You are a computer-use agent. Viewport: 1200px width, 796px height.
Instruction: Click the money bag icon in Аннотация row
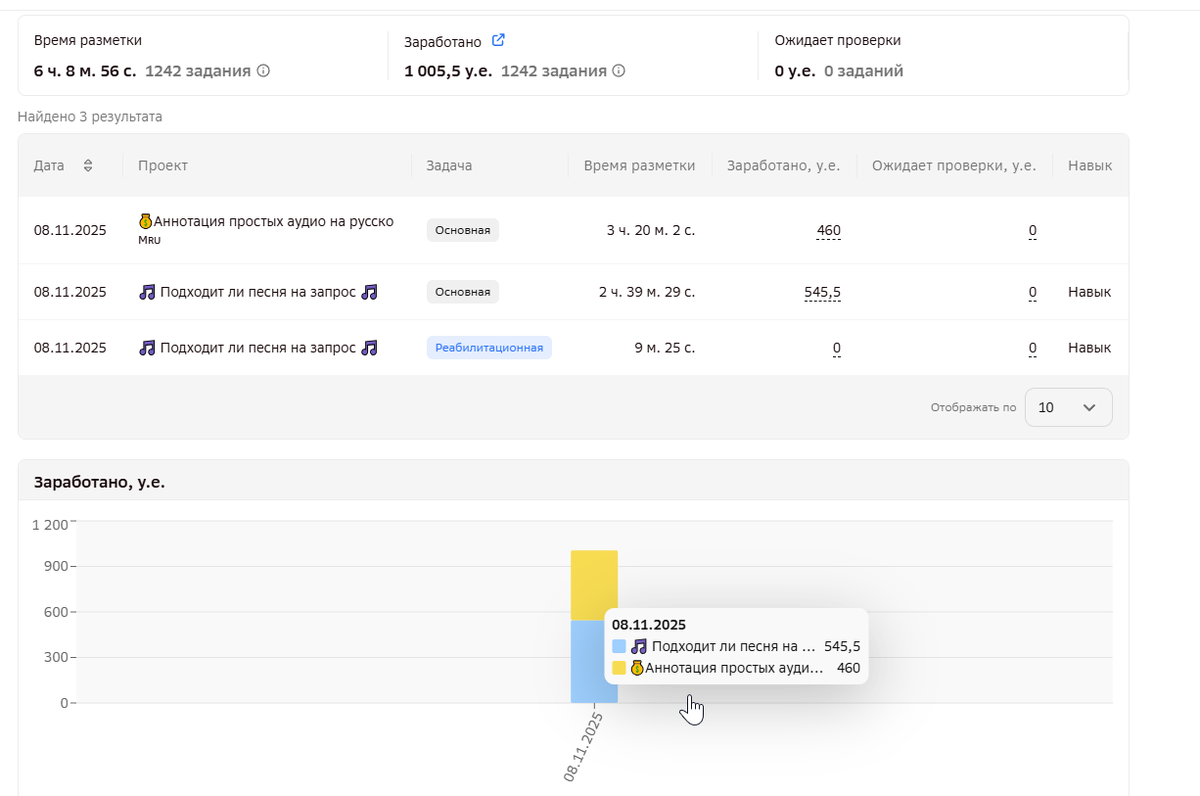(145, 221)
